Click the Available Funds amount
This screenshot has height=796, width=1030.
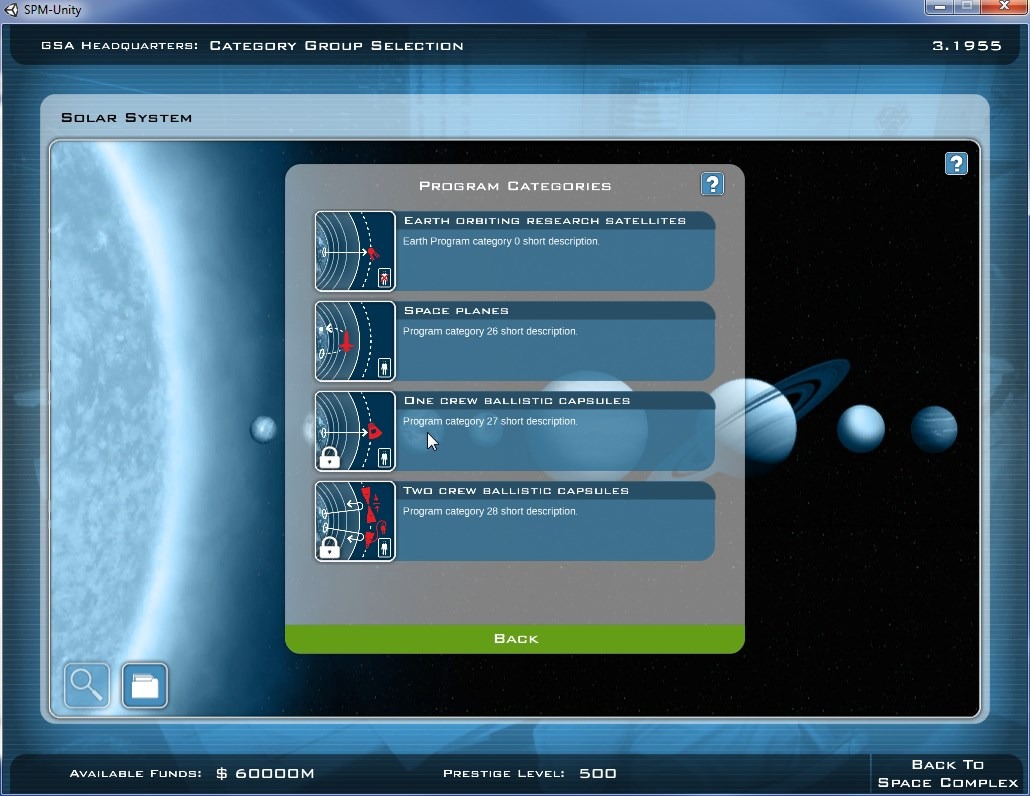click(x=265, y=774)
